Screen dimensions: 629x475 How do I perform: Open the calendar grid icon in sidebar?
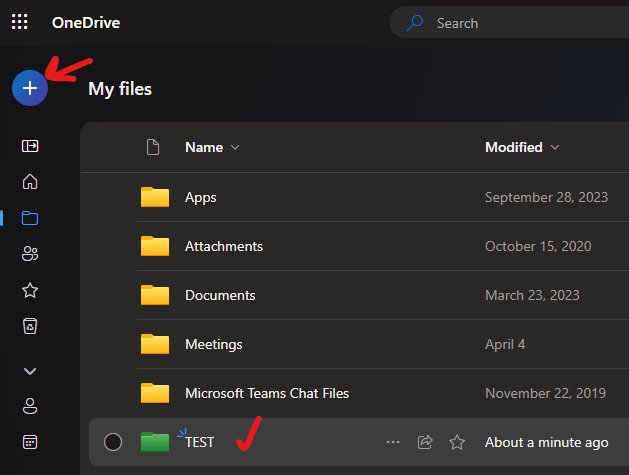(x=30, y=442)
